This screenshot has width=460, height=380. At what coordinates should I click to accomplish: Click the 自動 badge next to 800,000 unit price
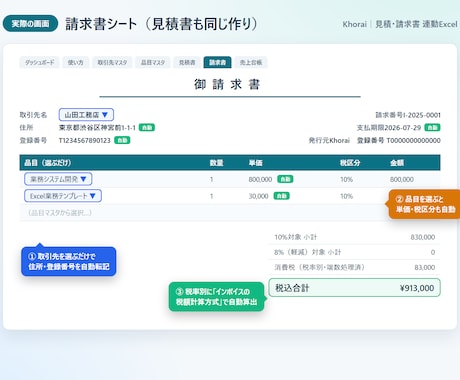pos(285,179)
